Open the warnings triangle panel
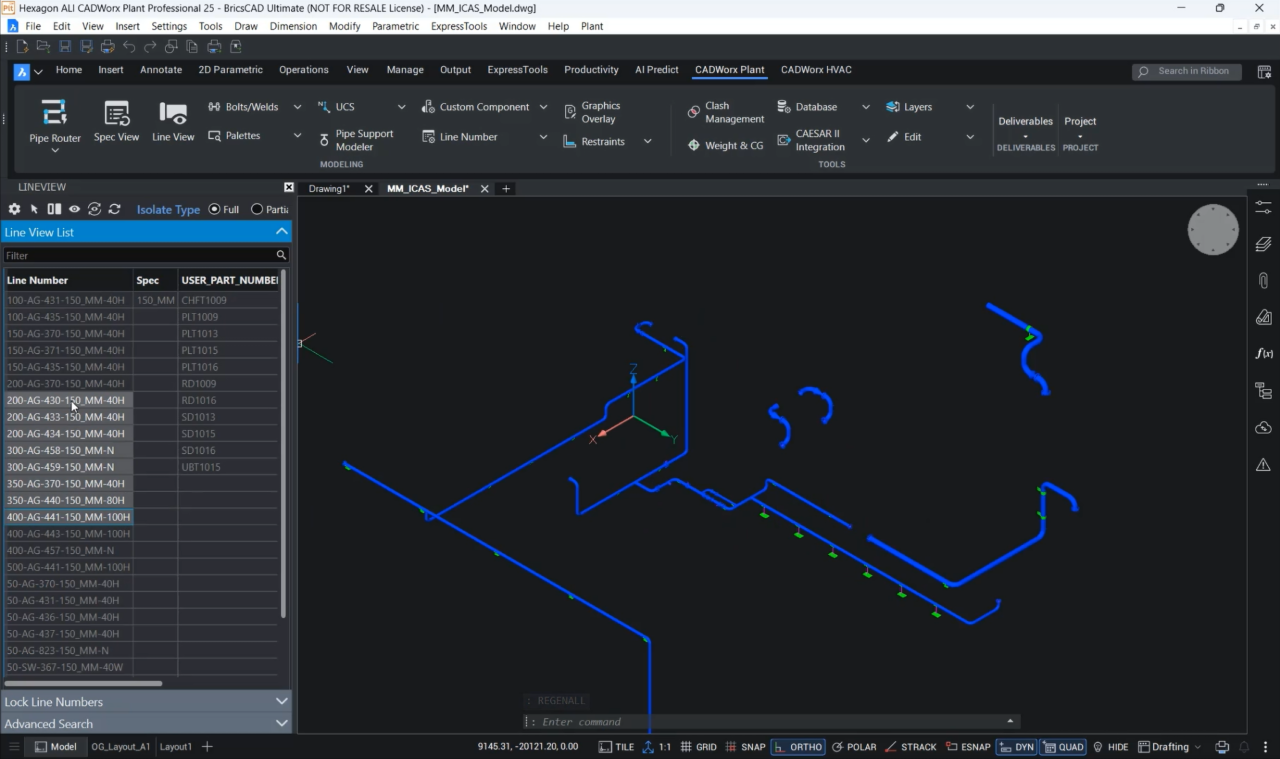Screen dimensions: 1280x759 (x=1263, y=465)
